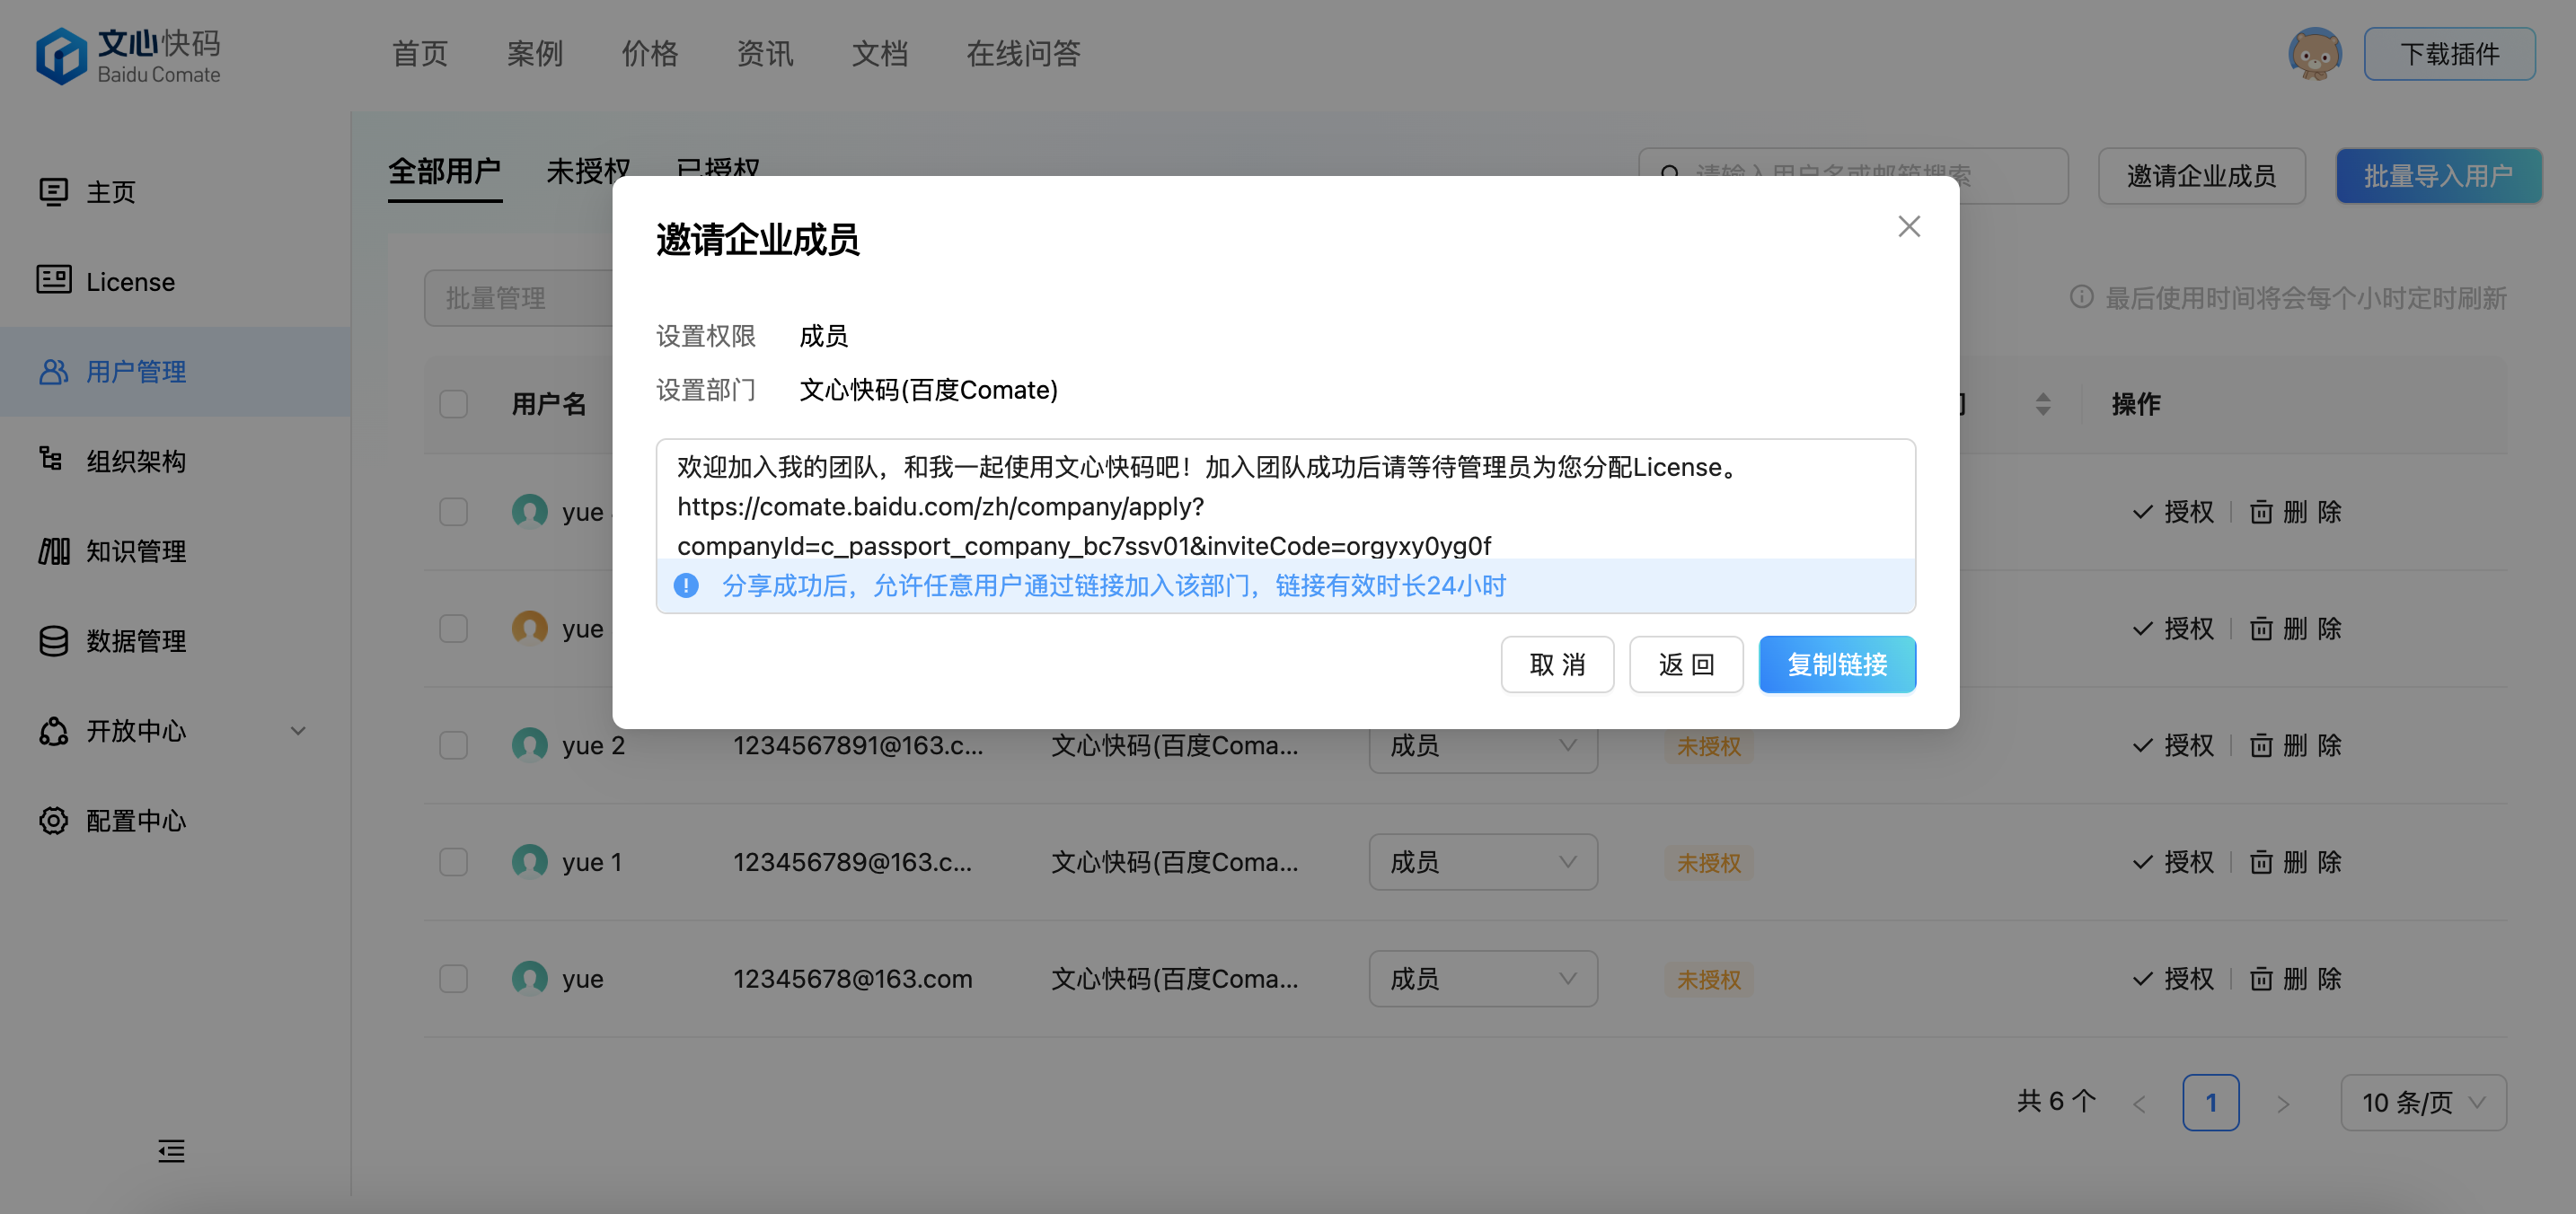
Task: Authorize the first yue row
Action: (x=2173, y=512)
